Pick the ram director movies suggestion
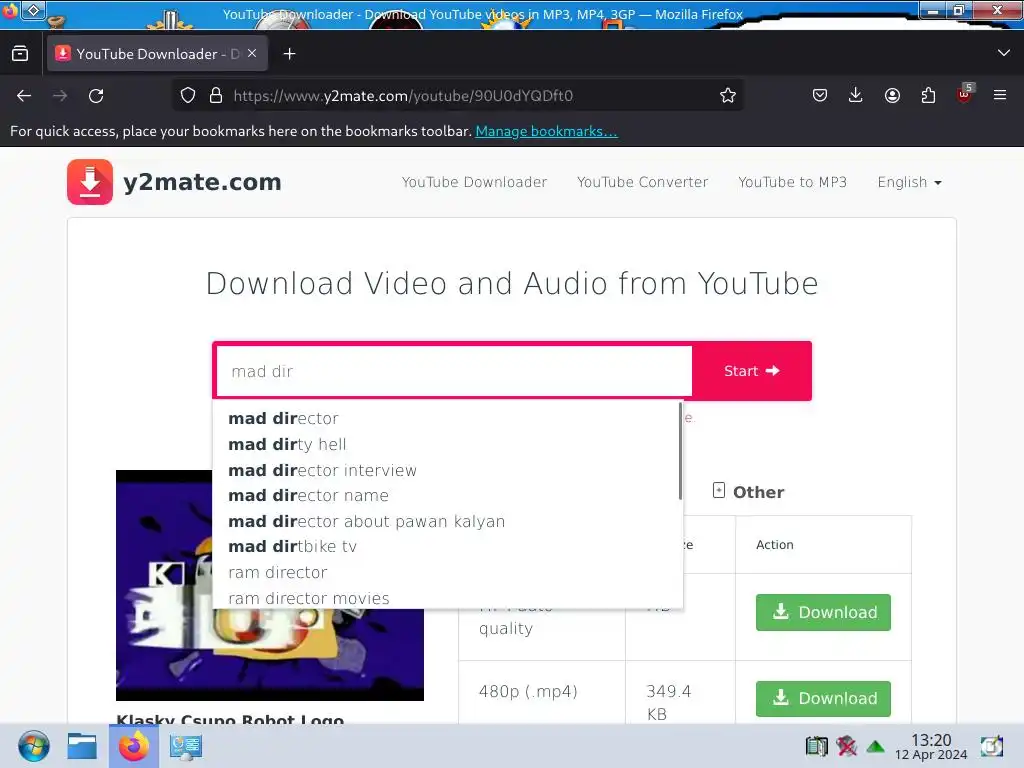1024x768 pixels. tap(446, 598)
